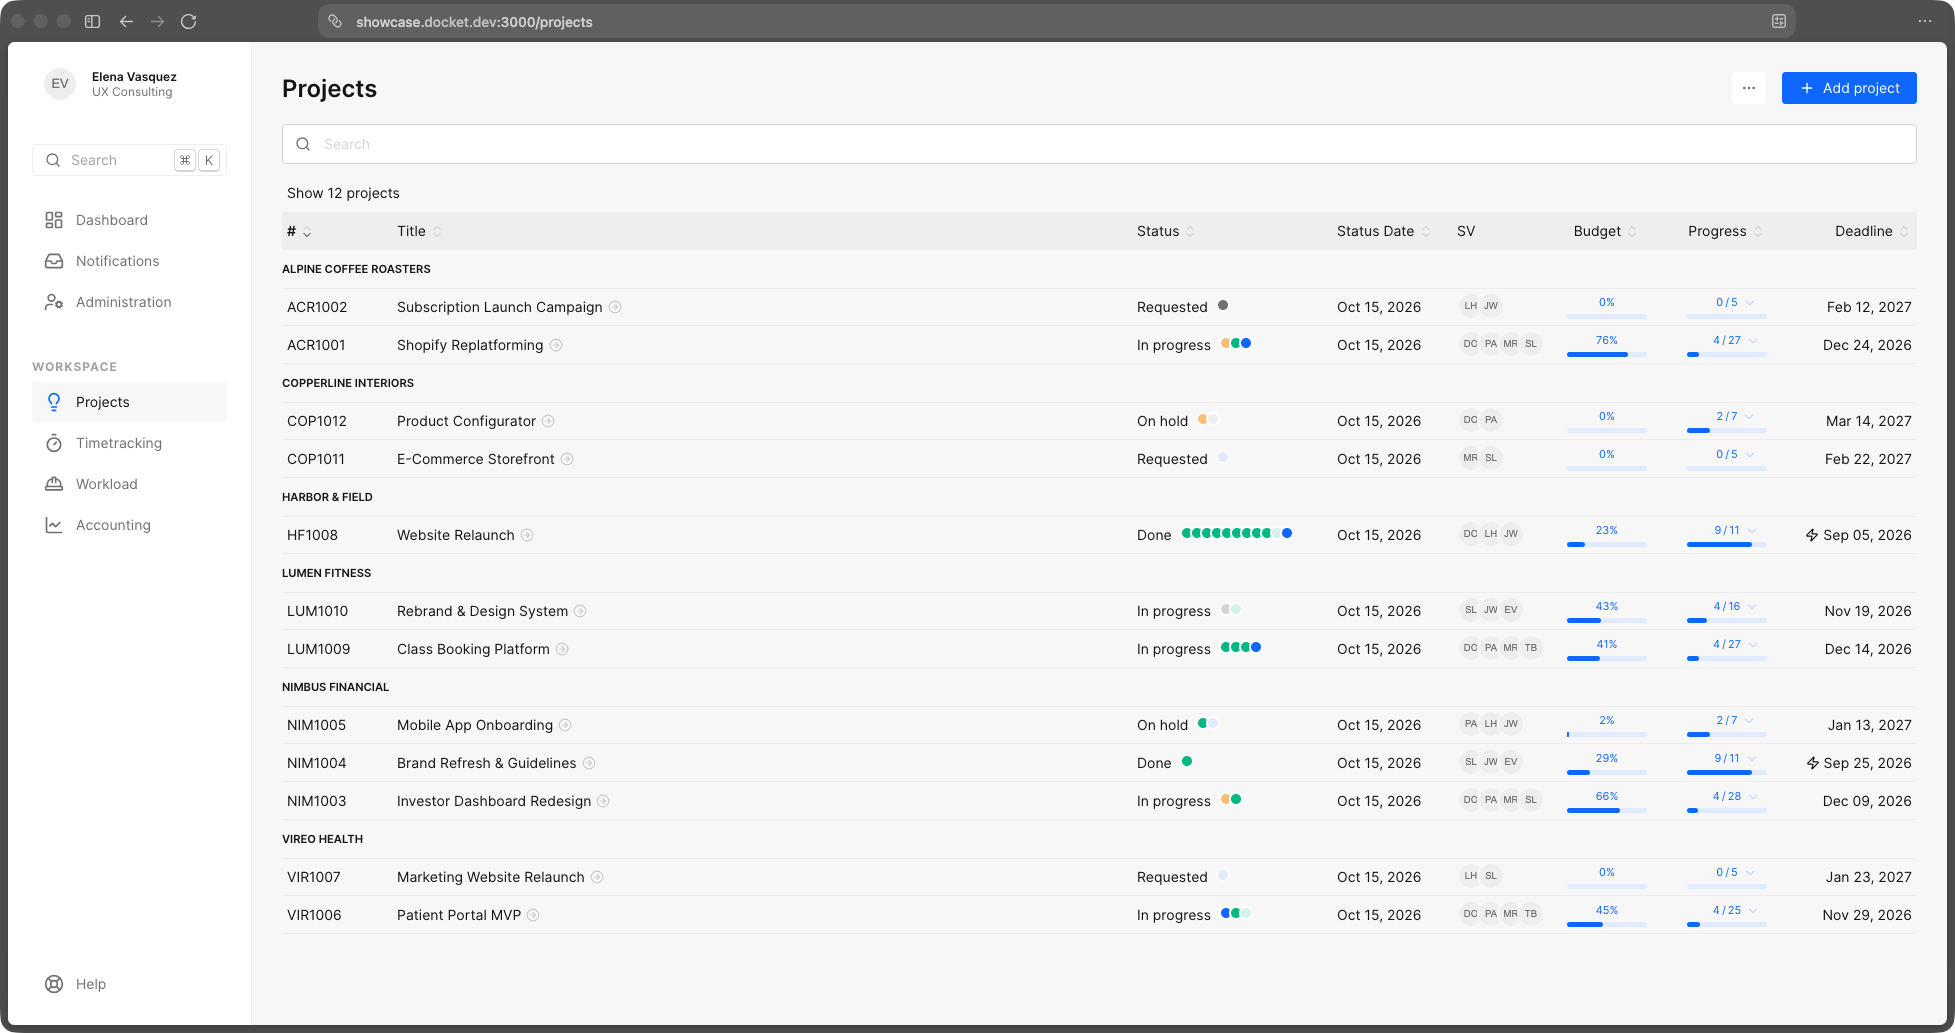This screenshot has height=1033, width=1955.
Task: Sort by Deadline column header
Action: coord(1872,231)
